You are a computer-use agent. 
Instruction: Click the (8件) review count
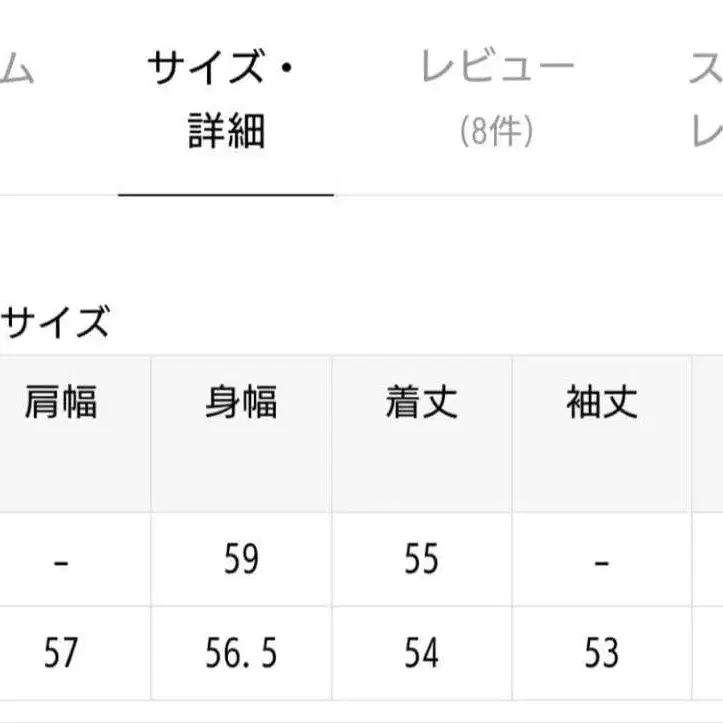pos(497,131)
